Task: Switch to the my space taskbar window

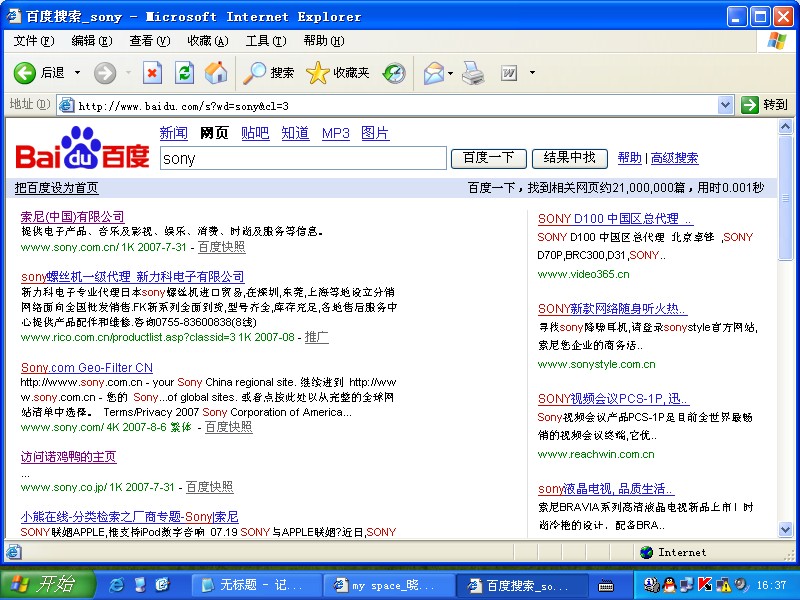Action: pyautogui.click(x=388, y=585)
